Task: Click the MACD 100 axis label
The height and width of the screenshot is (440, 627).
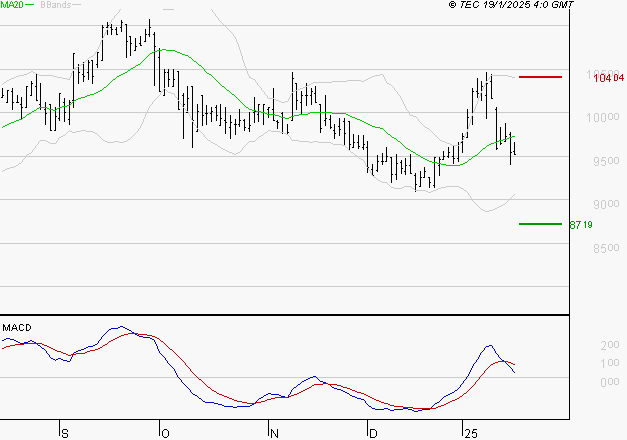Action: [610, 363]
